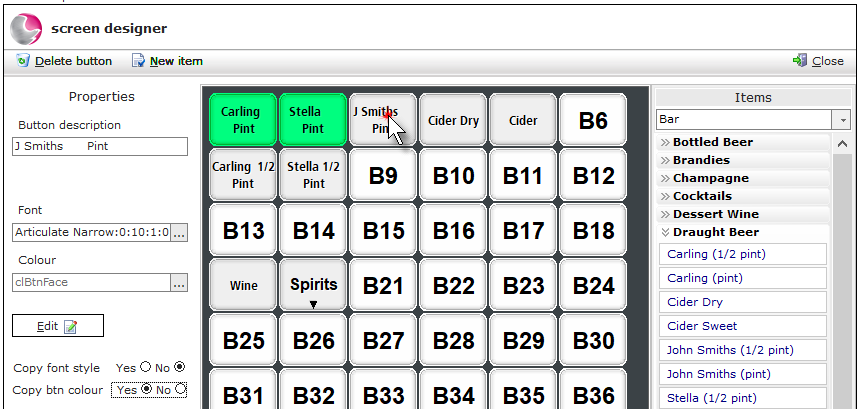
Task: Select Stella (1/2 pint) item
Action: (743, 398)
